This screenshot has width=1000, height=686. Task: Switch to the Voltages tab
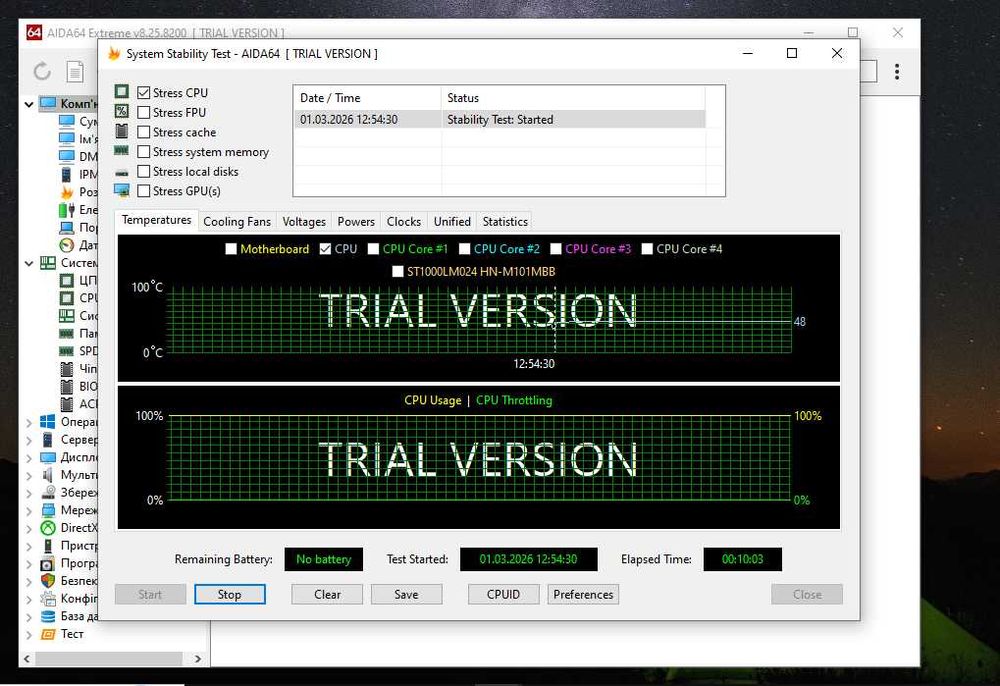[x=304, y=222]
